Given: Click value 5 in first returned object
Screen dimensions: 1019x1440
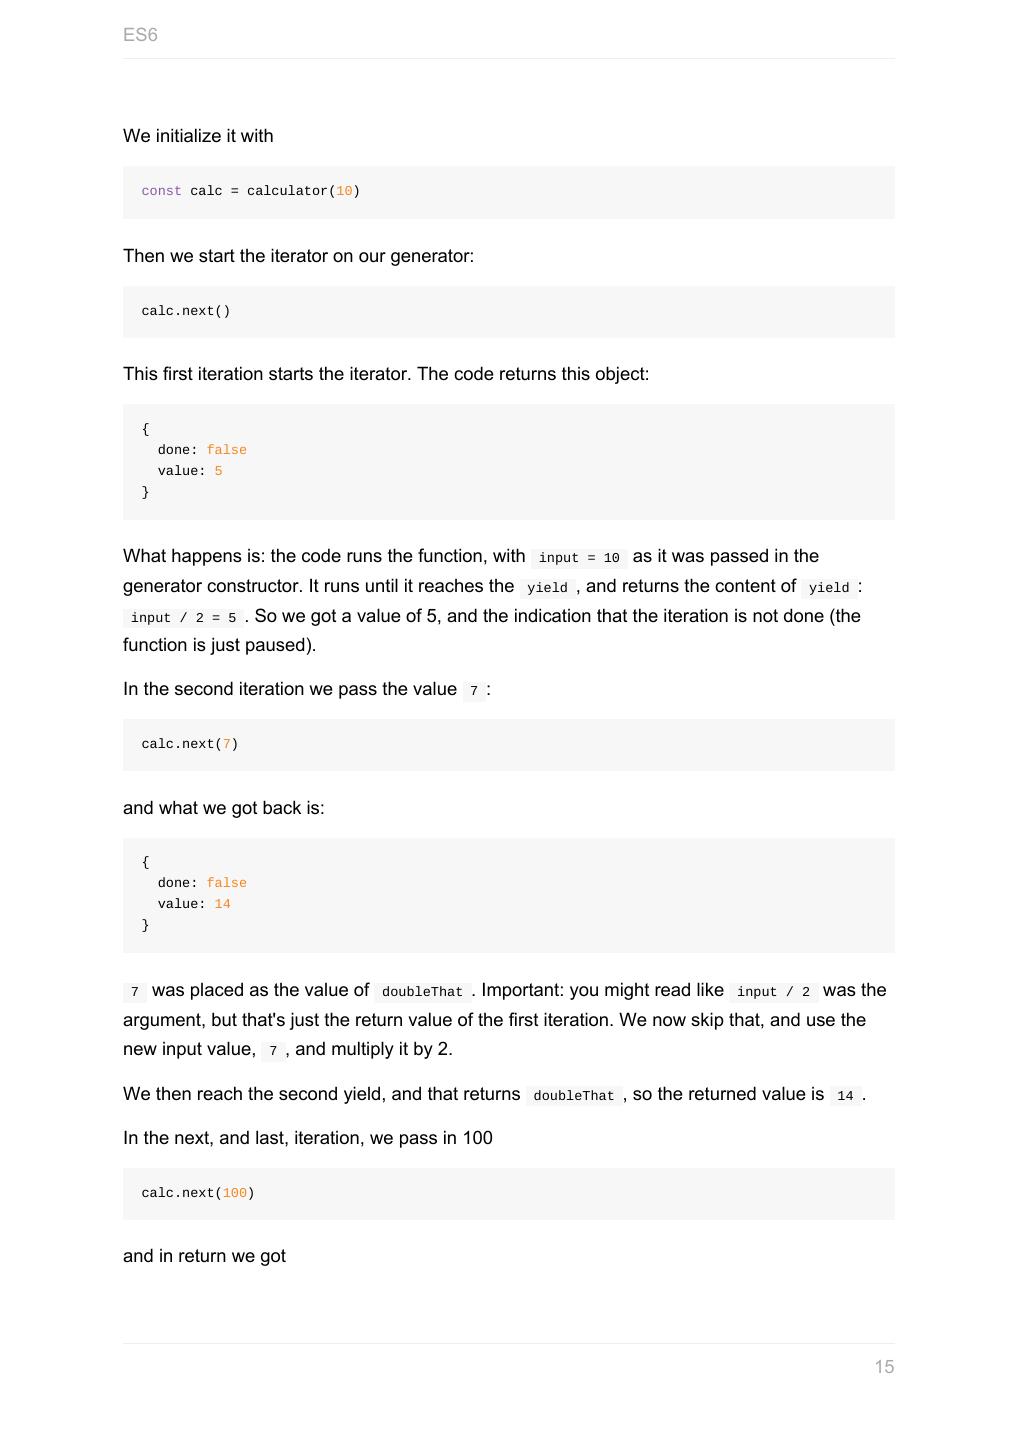Looking at the screenshot, I should [x=218, y=471].
